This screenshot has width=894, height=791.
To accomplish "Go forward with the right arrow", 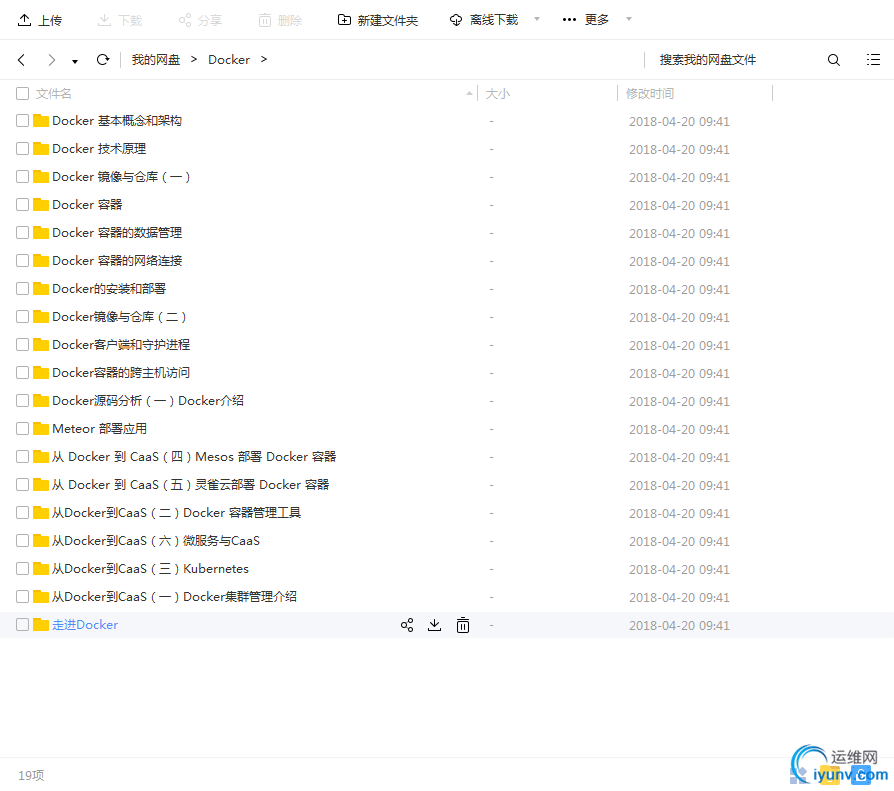I will tap(52, 60).
